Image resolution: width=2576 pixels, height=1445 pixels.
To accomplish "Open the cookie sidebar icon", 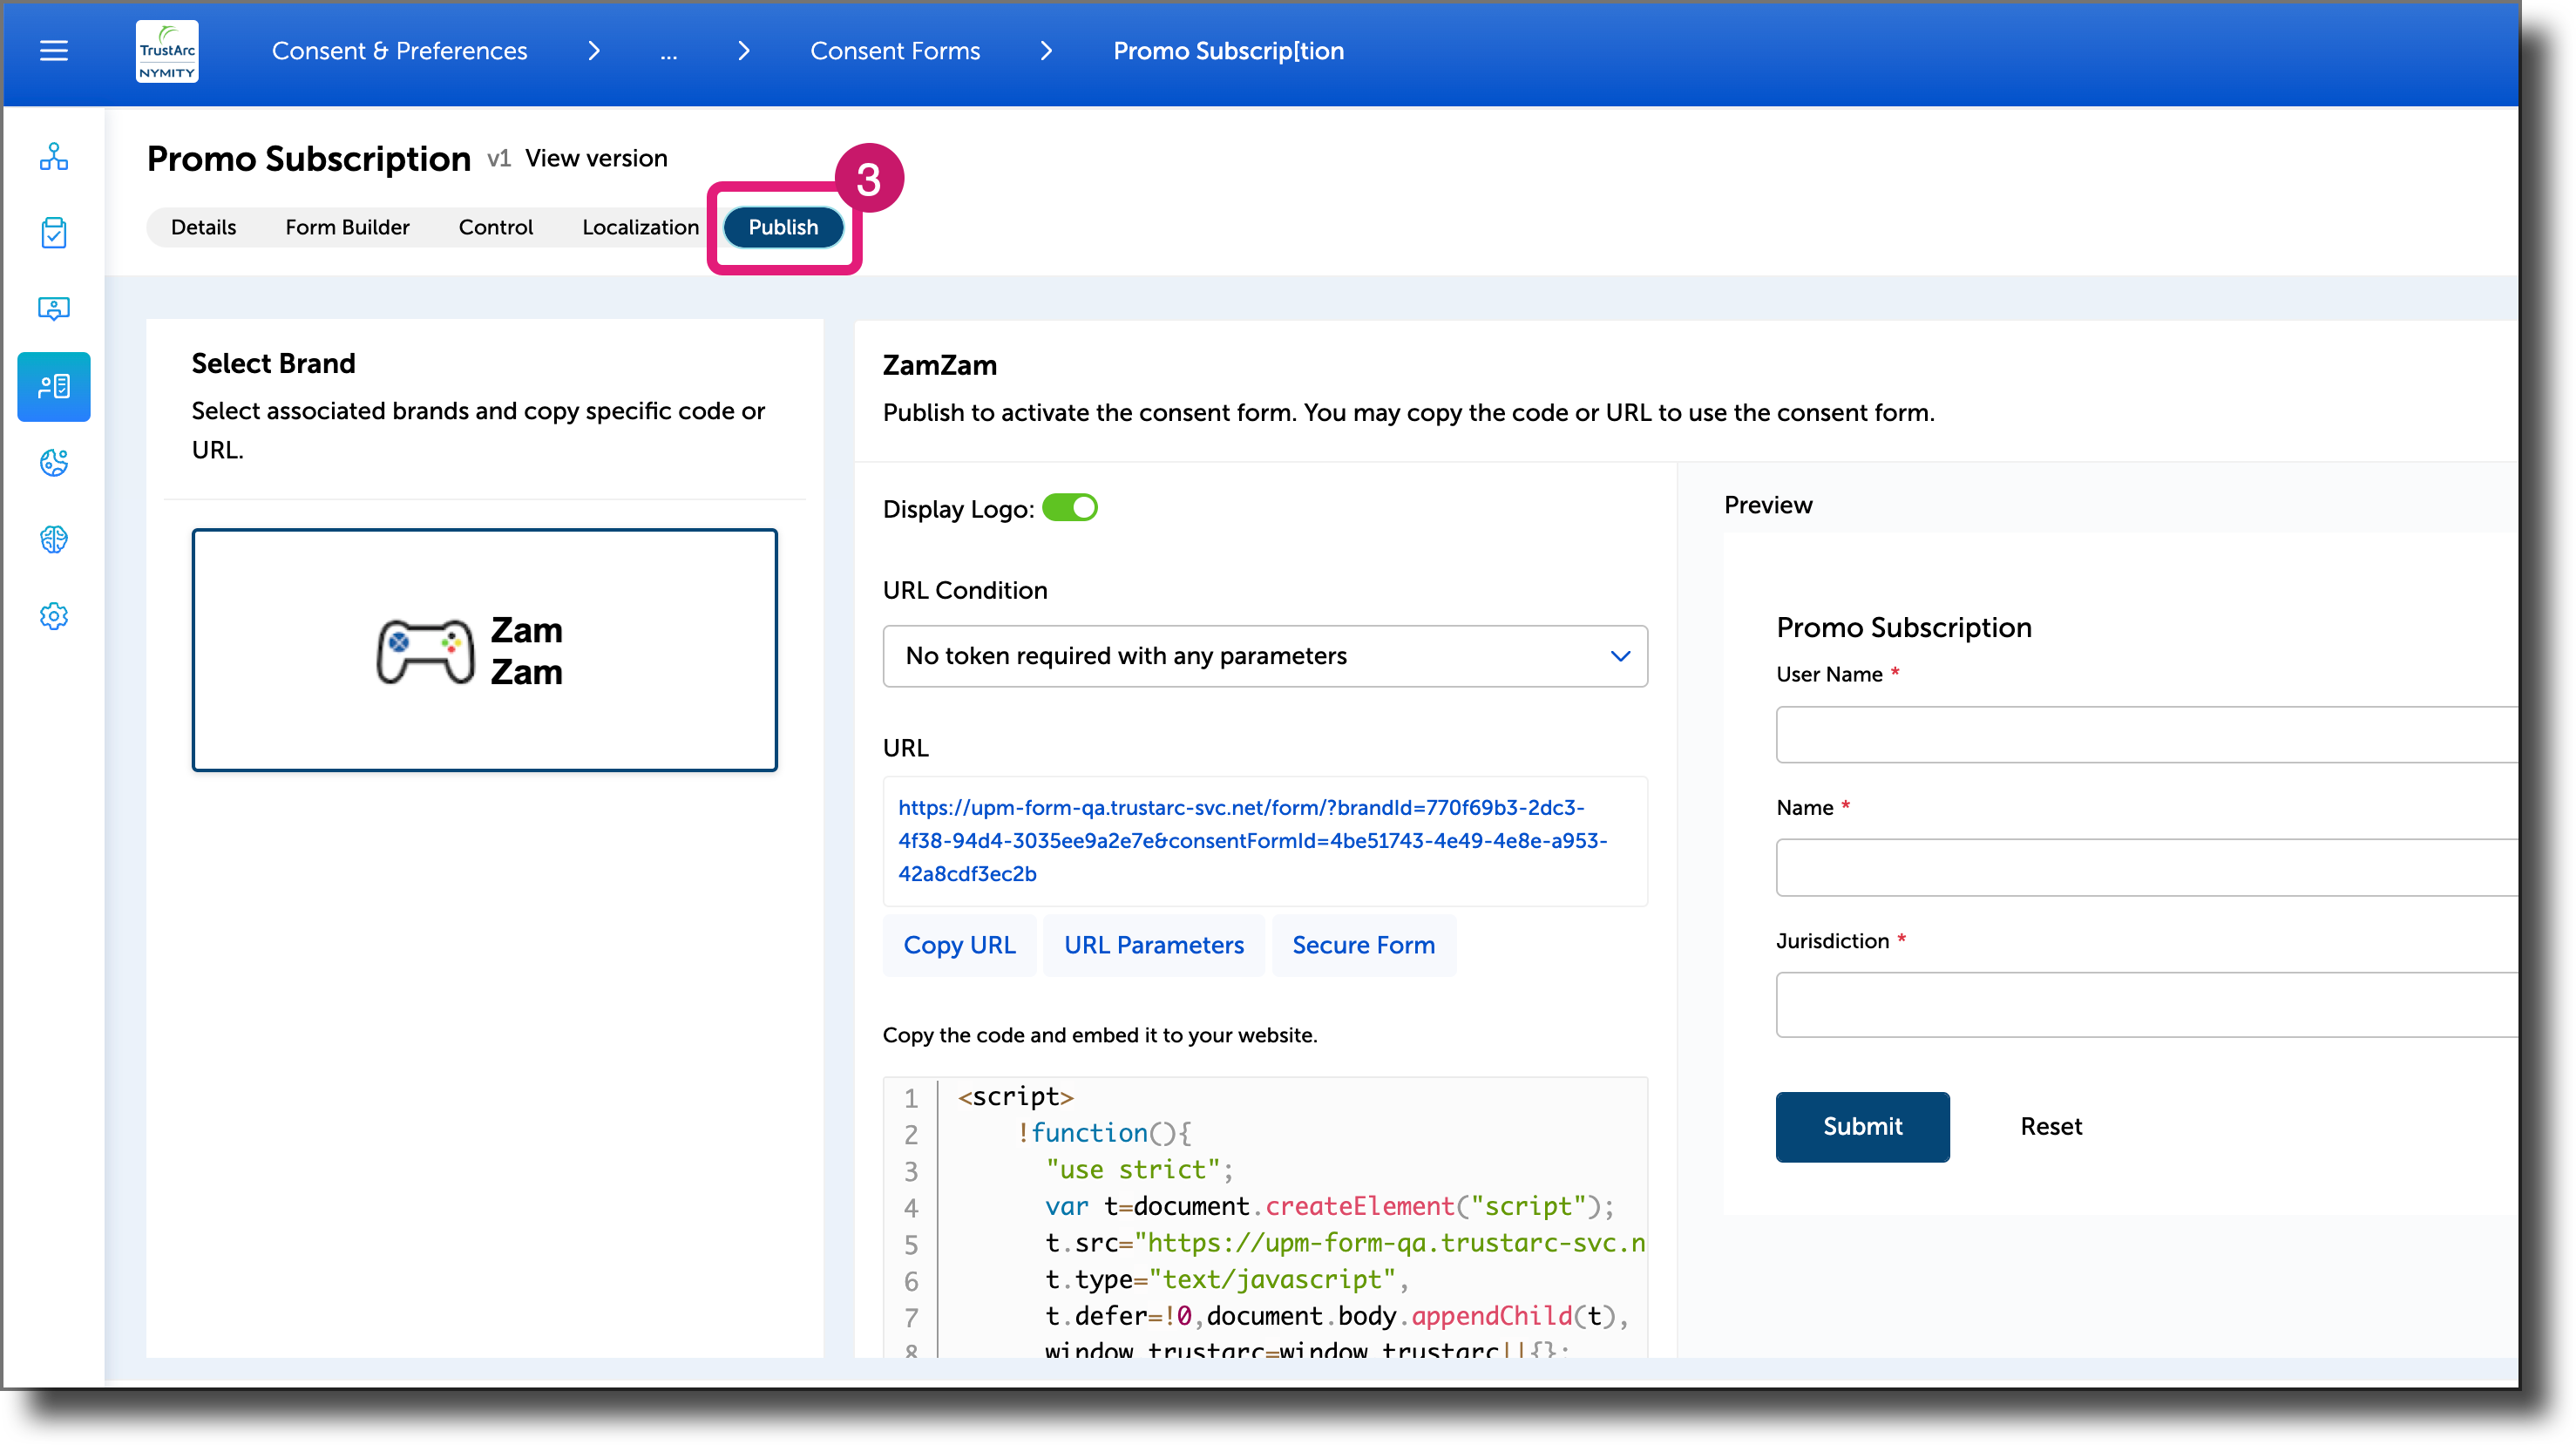I will click(x=54, y=463).
